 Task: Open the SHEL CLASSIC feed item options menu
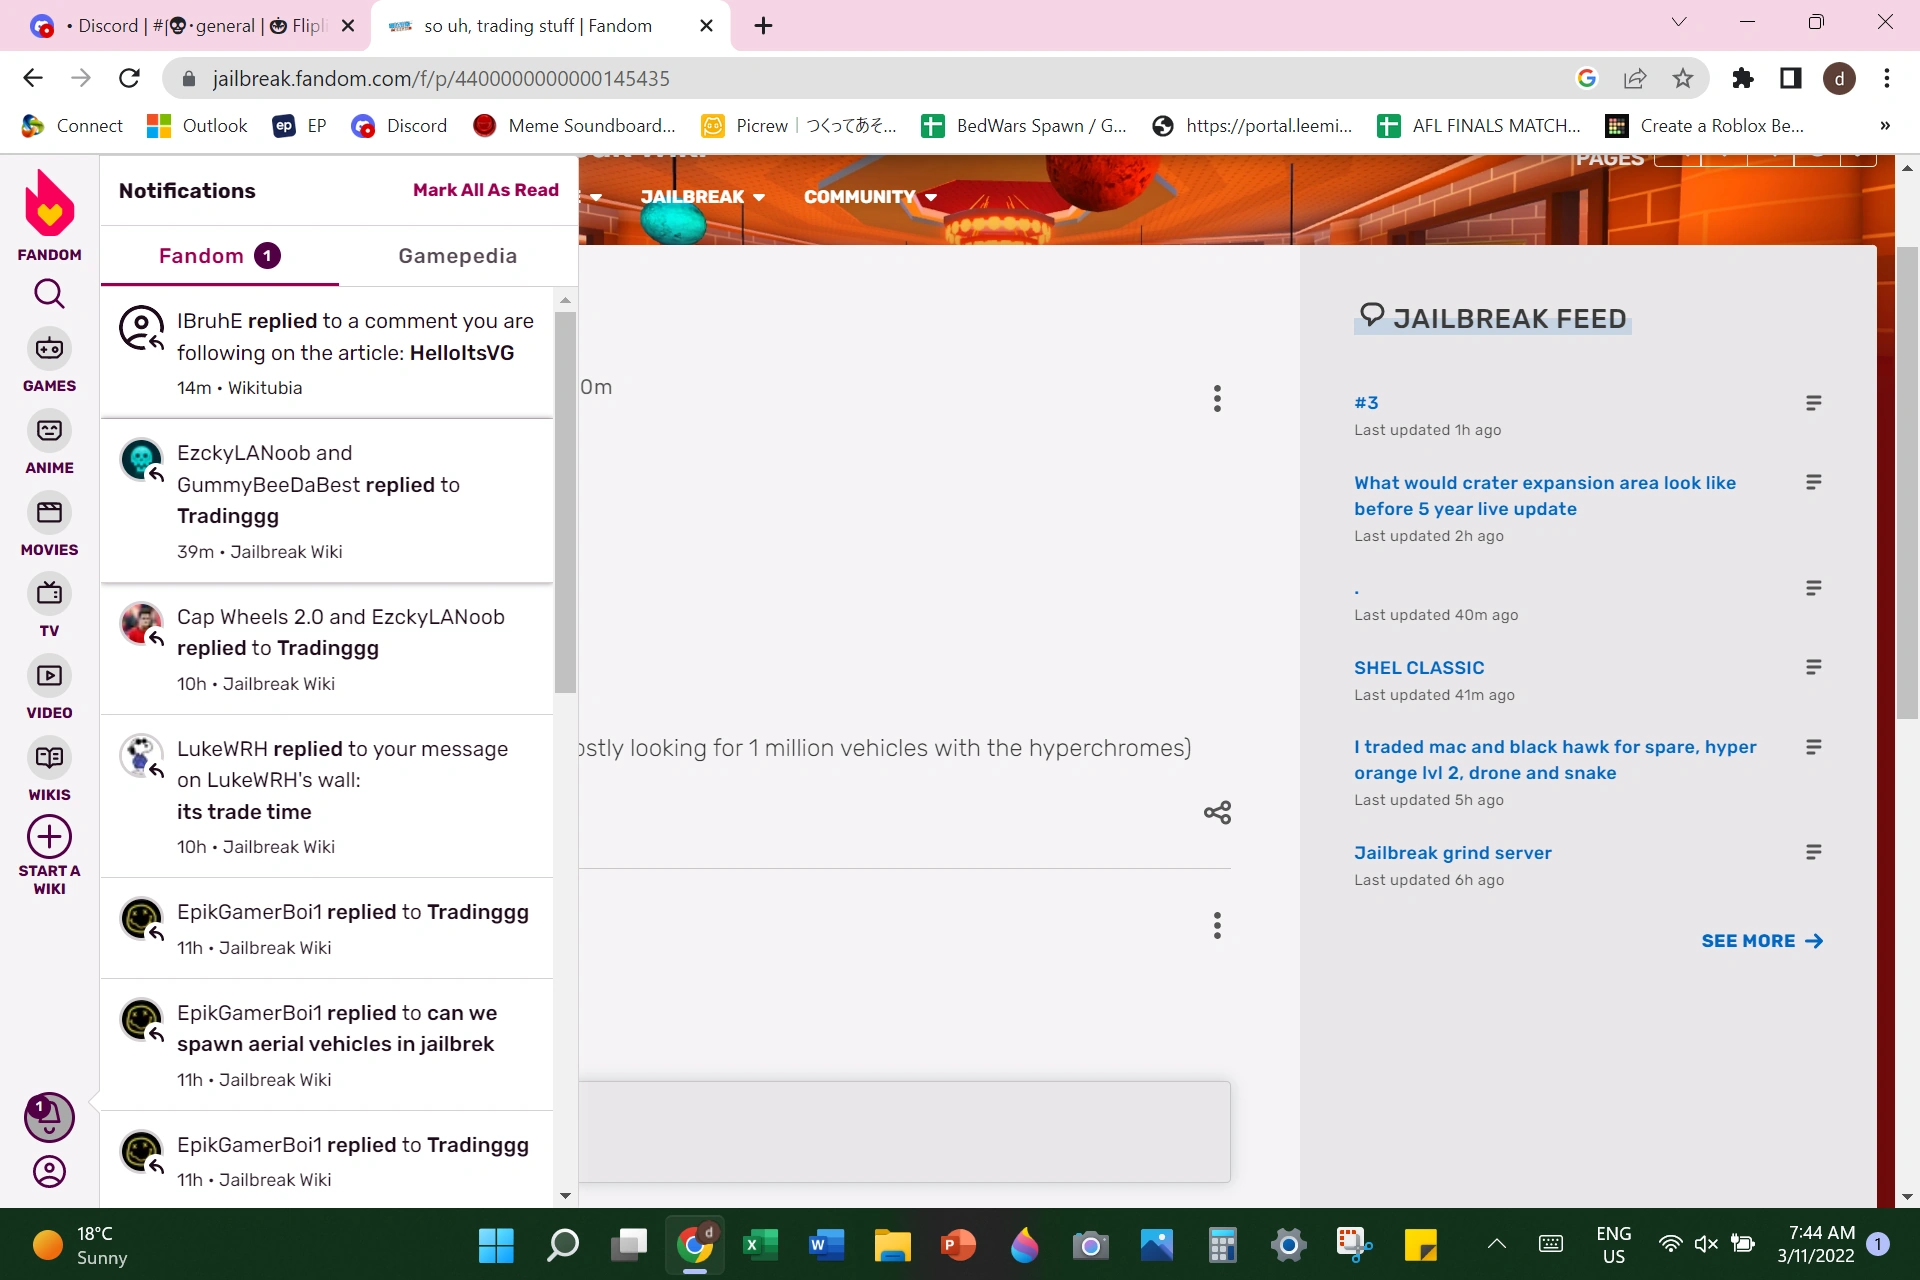(1814, 667)
